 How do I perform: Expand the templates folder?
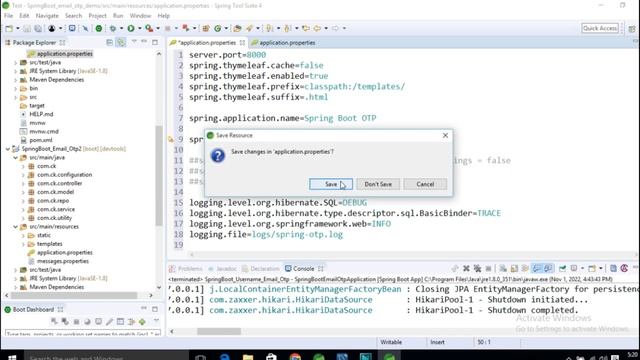(23, 244)
